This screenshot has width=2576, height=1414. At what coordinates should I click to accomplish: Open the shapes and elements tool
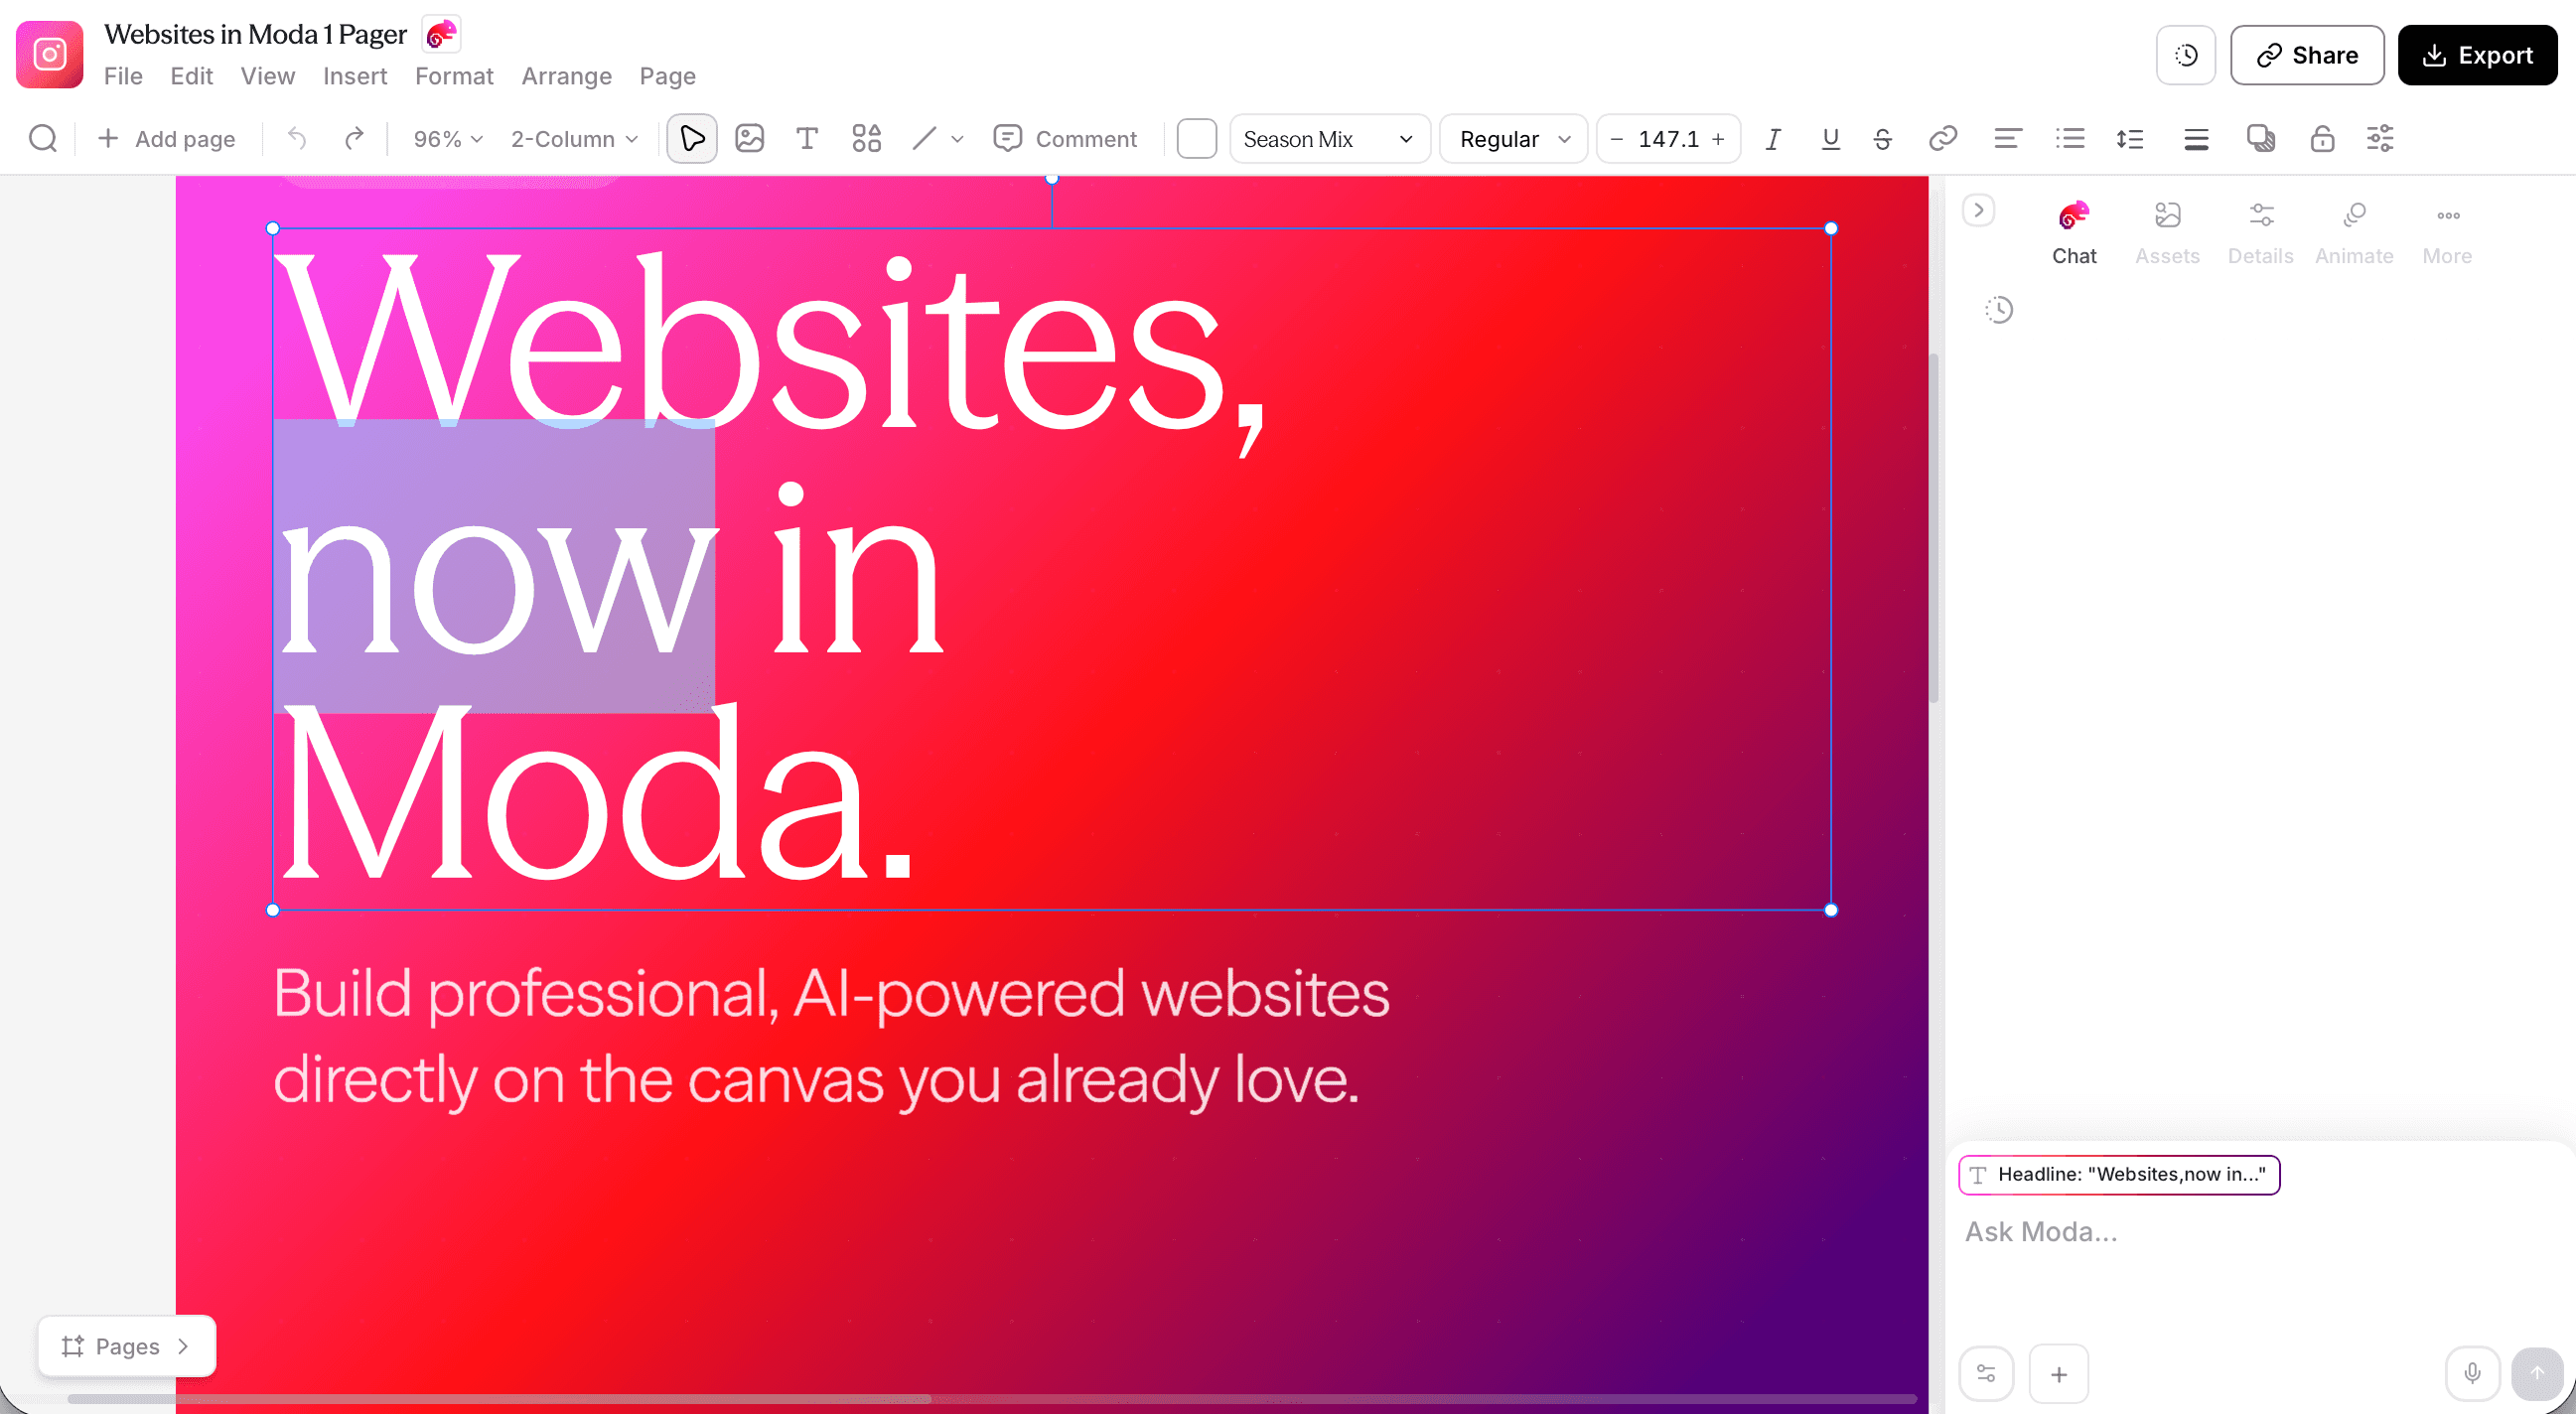click(866, 138)
